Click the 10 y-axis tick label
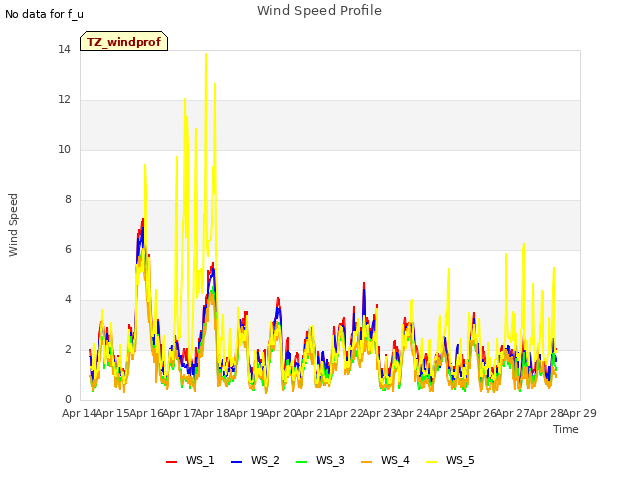The width and height of the screenshot is (640, 480). click(x=64, y=150)
